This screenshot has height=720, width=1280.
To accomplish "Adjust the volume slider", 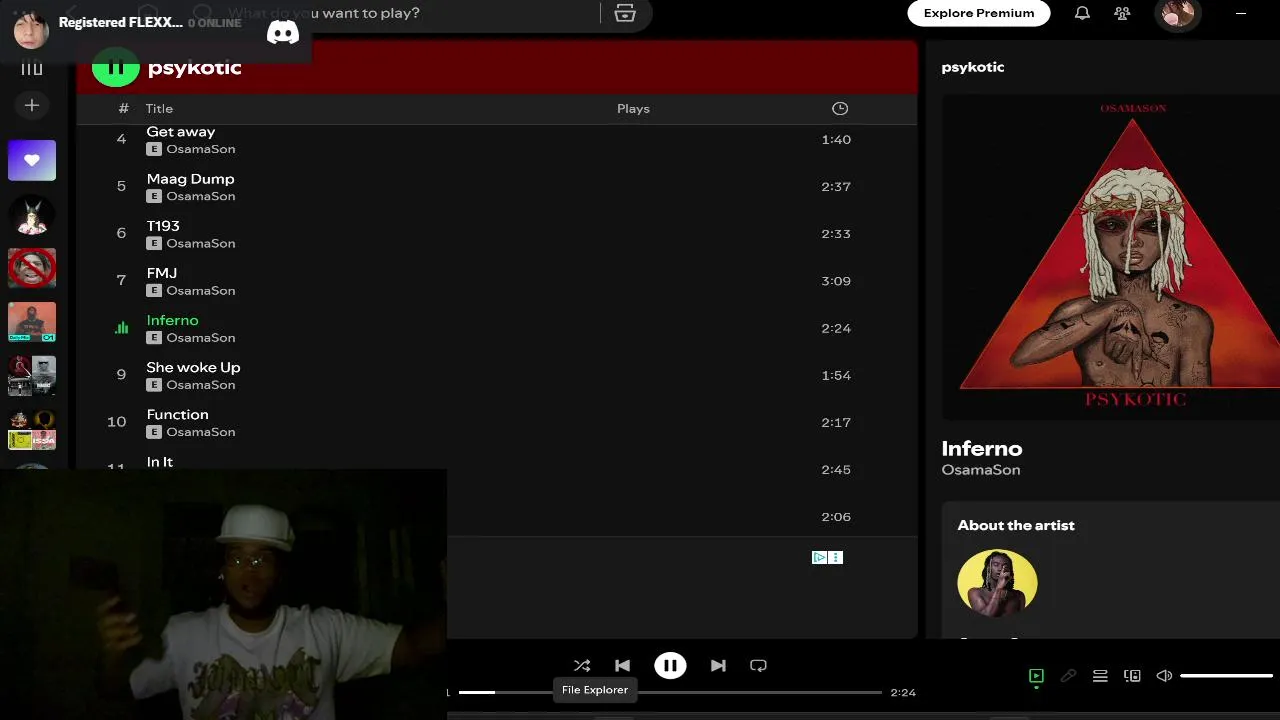I will [x=1226, y=676].
